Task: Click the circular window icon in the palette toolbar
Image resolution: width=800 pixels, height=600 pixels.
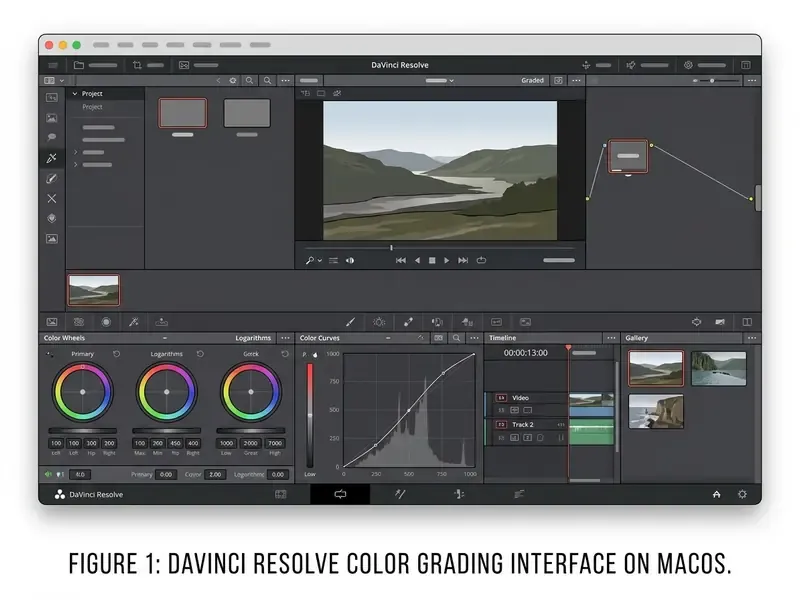Action: pyautogui.click(x=106, y=322)
